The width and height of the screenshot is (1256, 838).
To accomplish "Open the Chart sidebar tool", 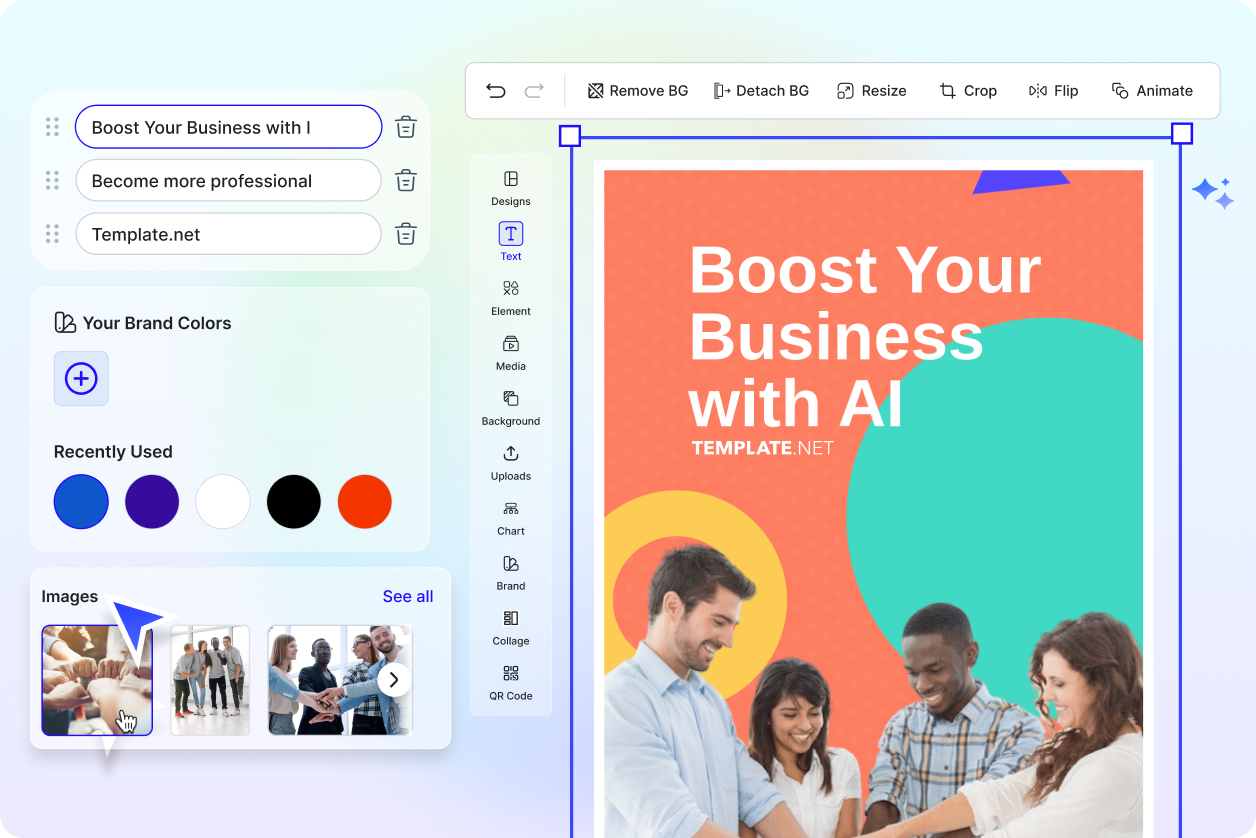I will click(x=511, y=517).
